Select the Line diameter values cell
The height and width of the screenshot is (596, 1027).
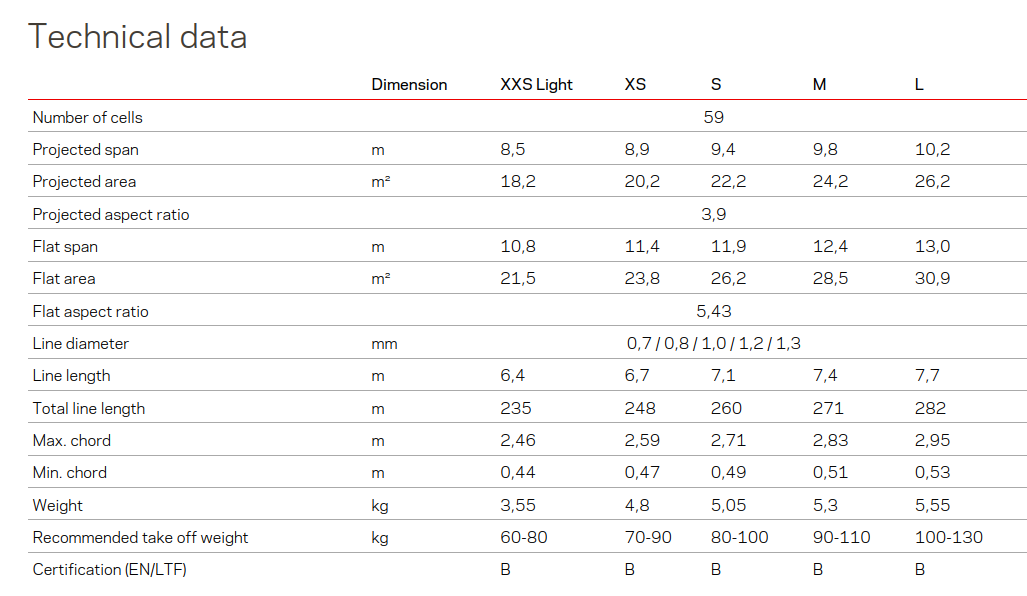[x=714, y=344]
